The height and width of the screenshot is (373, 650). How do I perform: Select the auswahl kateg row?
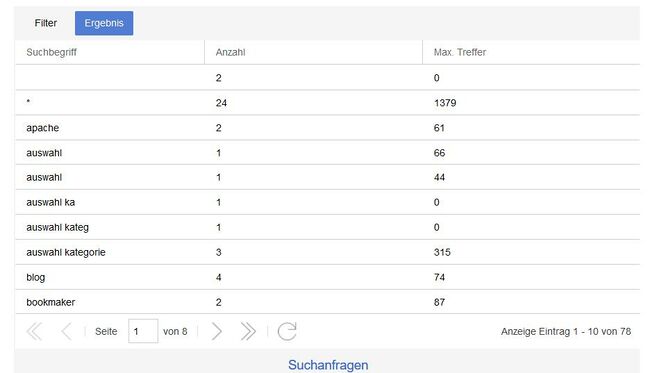pyautogui.click(x=327, y=227)
